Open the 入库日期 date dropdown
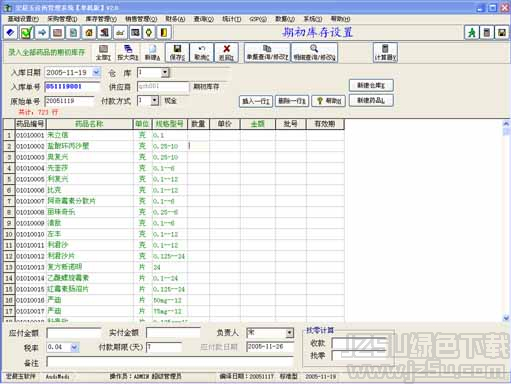The height and width of the screenshot is (384, 511). [x=96, y=72]
